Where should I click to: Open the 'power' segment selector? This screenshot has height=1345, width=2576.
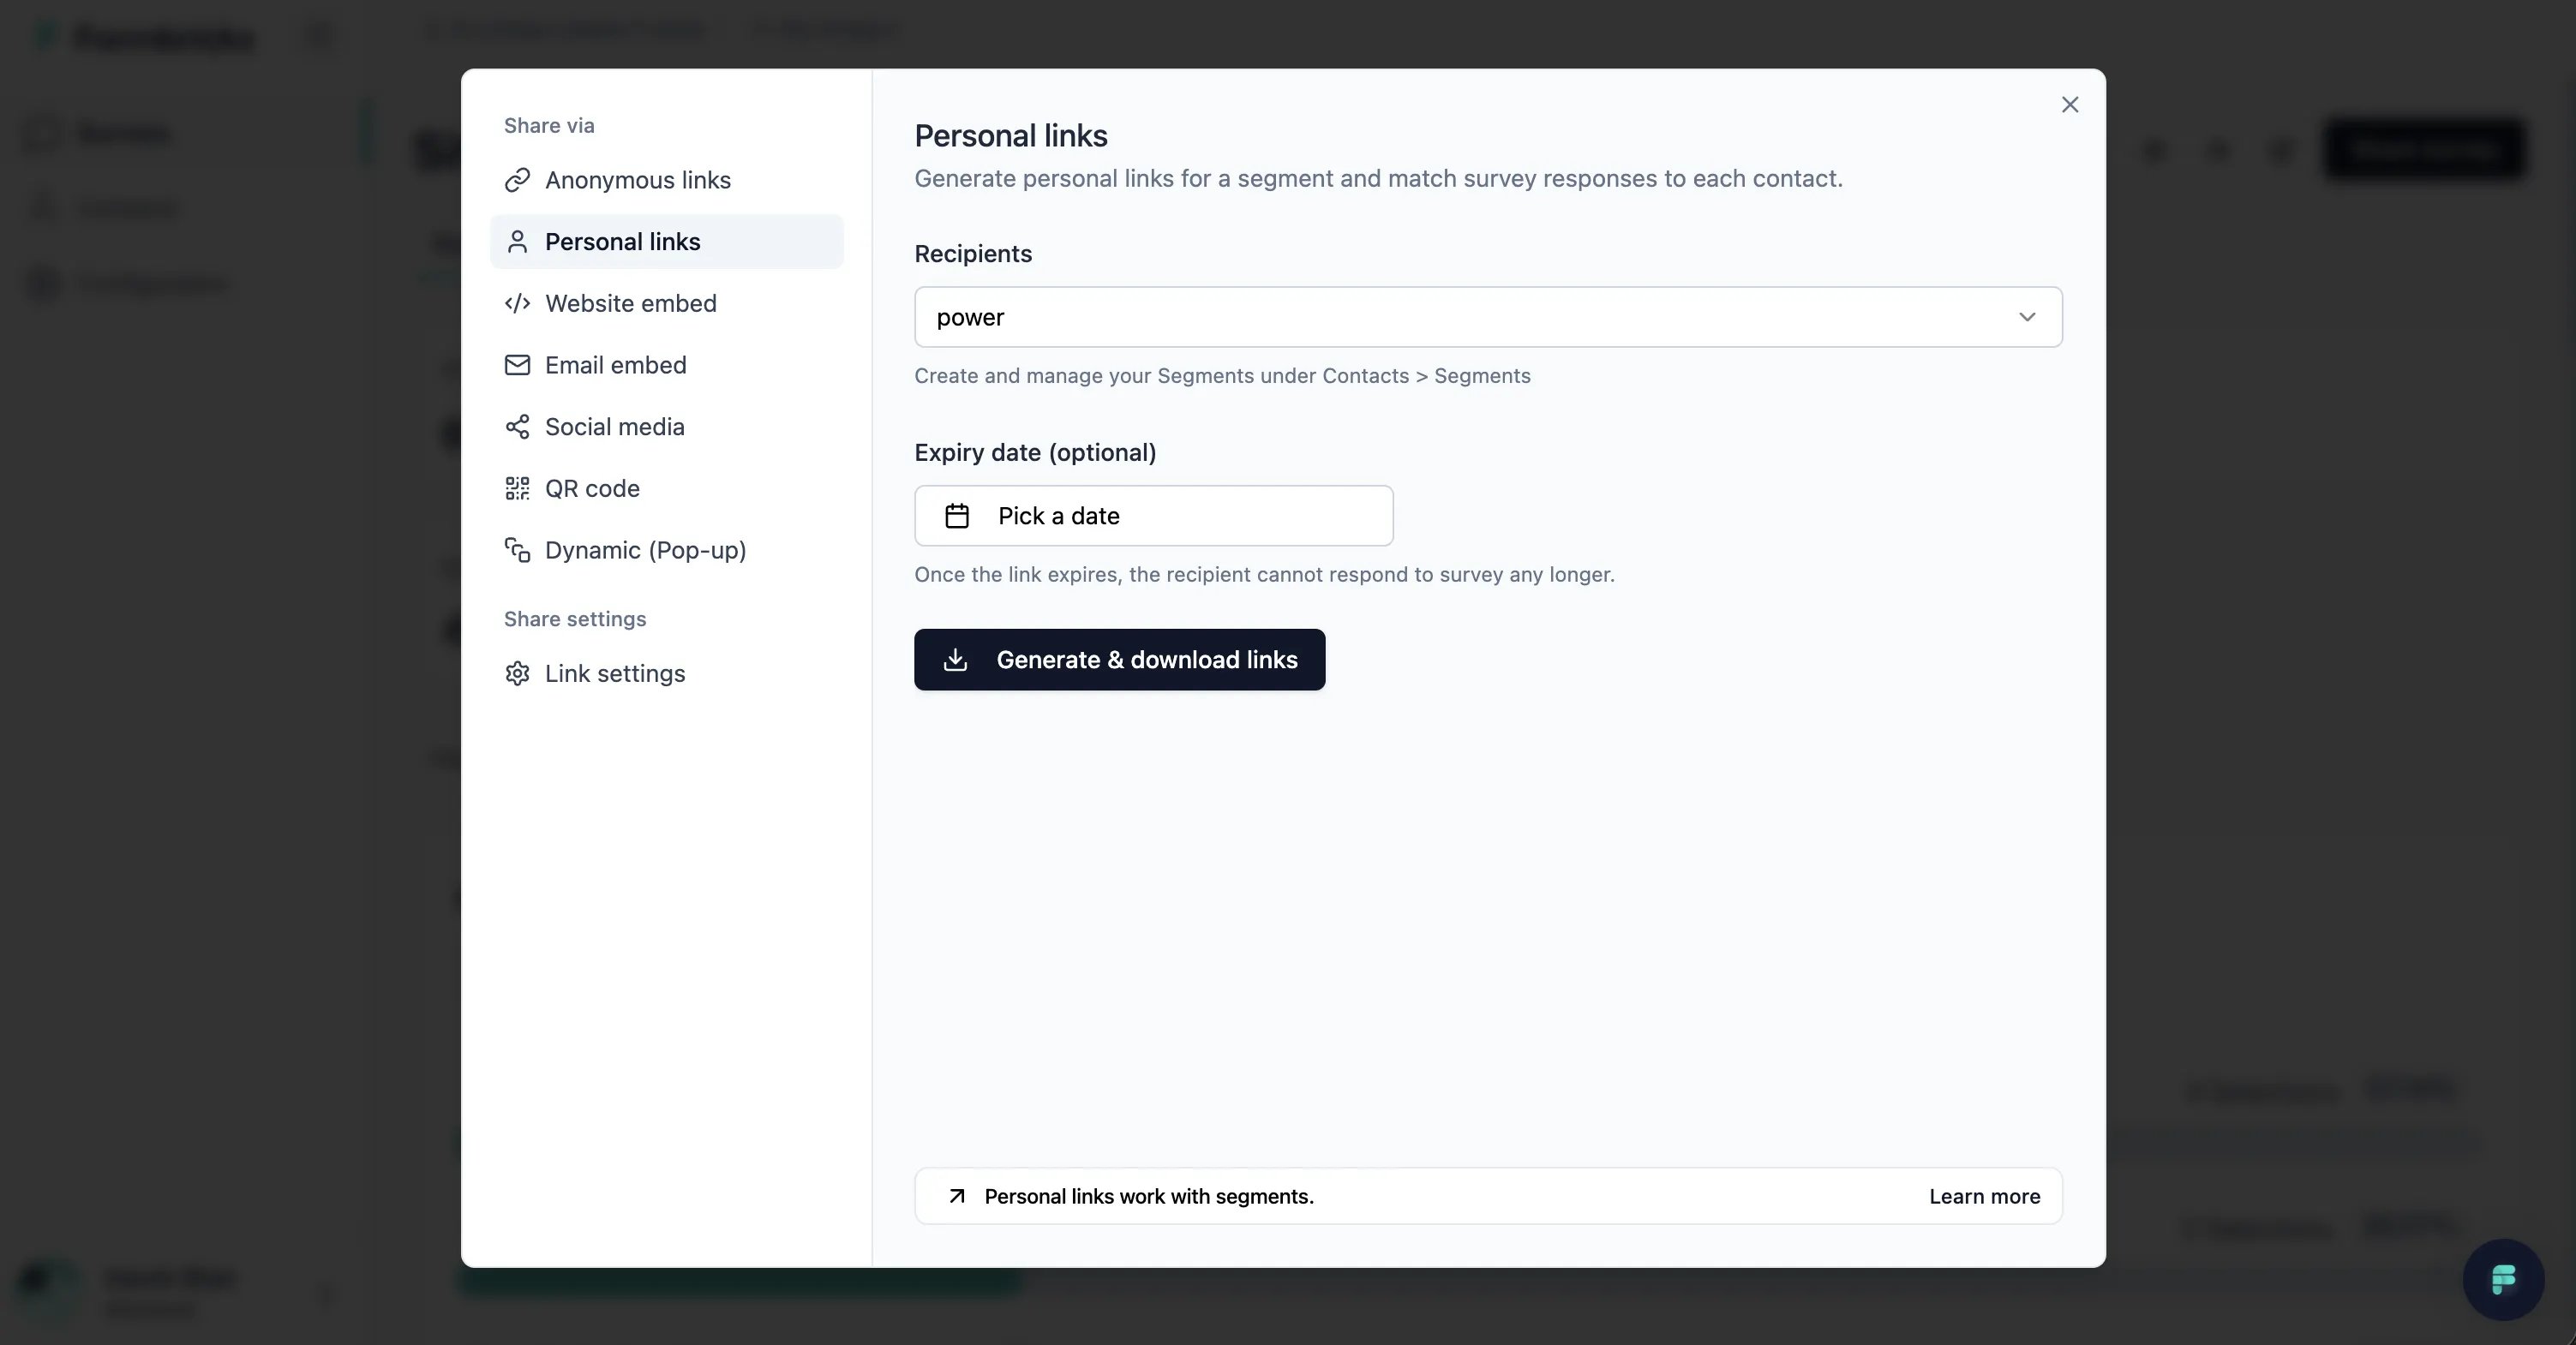(x=1488, y=317)
